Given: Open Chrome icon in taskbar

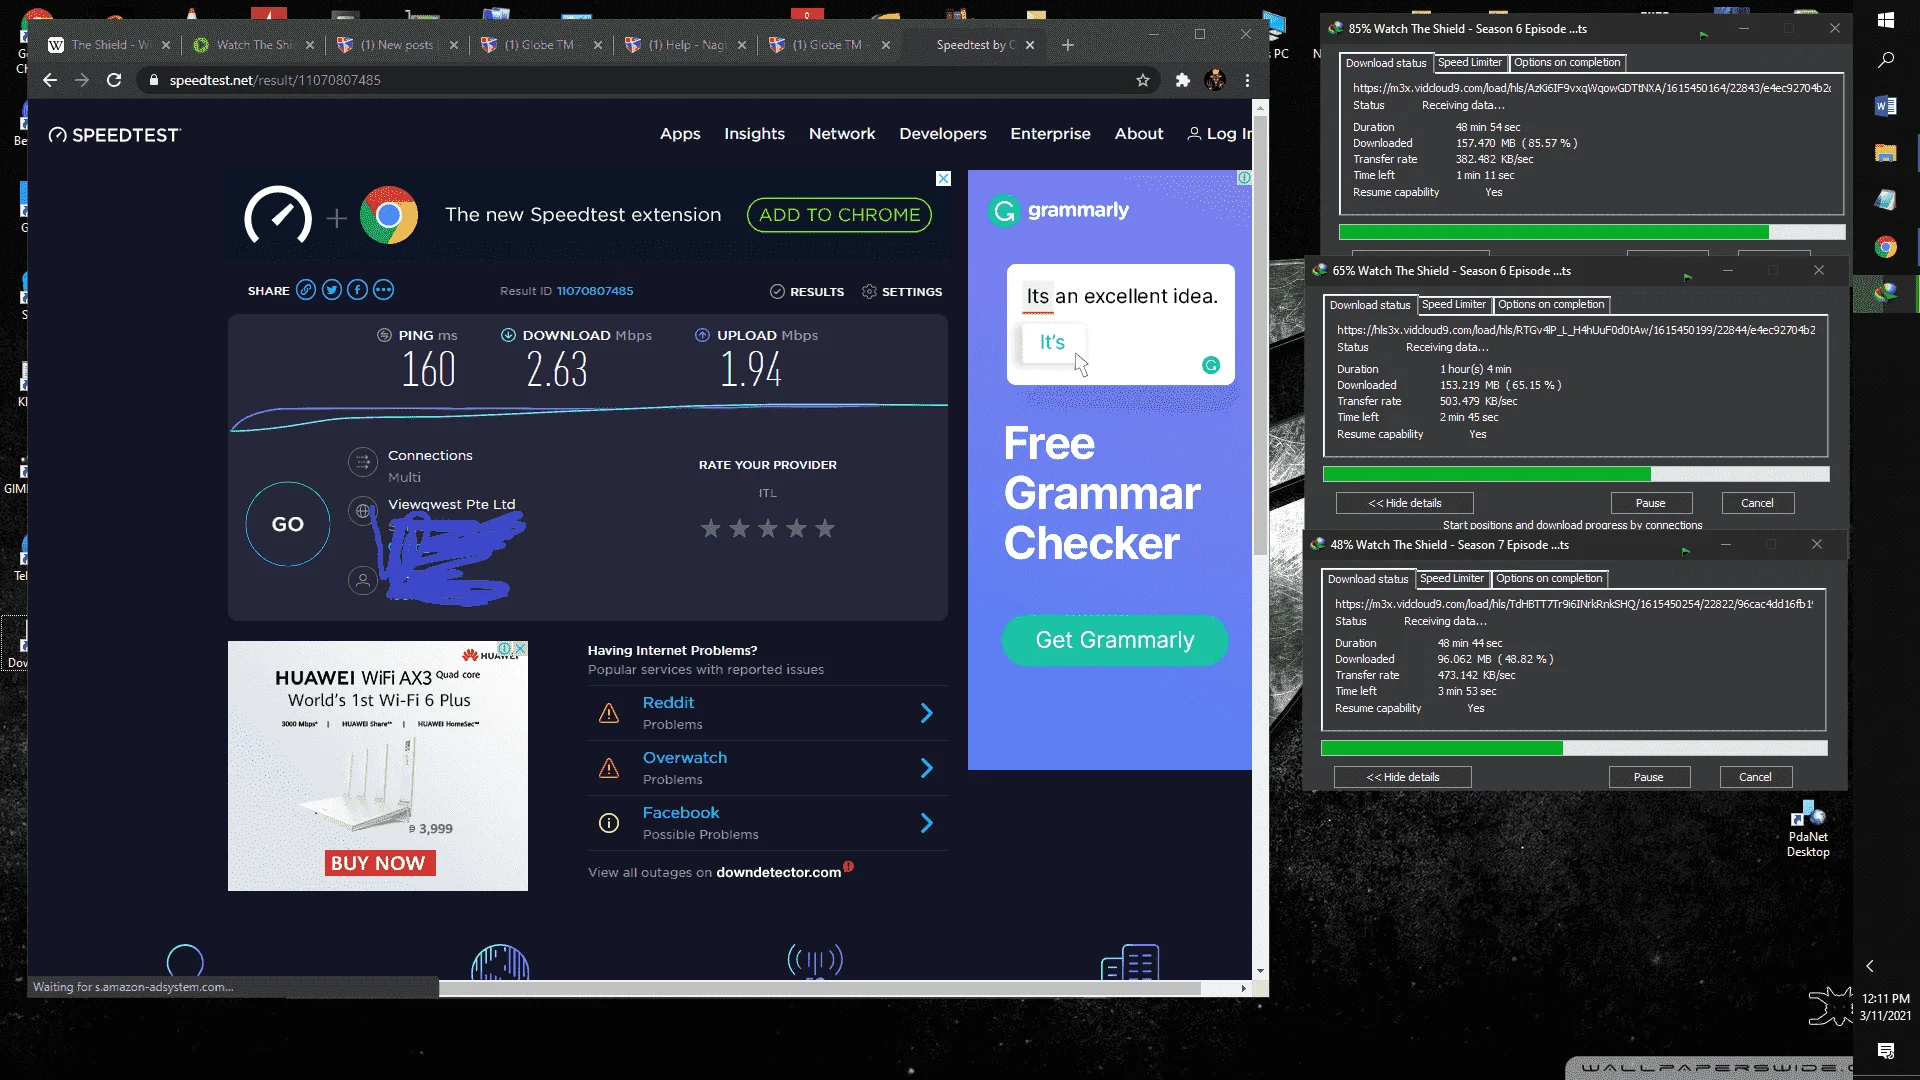Looking at the screenshot, I should [1886, 247].
